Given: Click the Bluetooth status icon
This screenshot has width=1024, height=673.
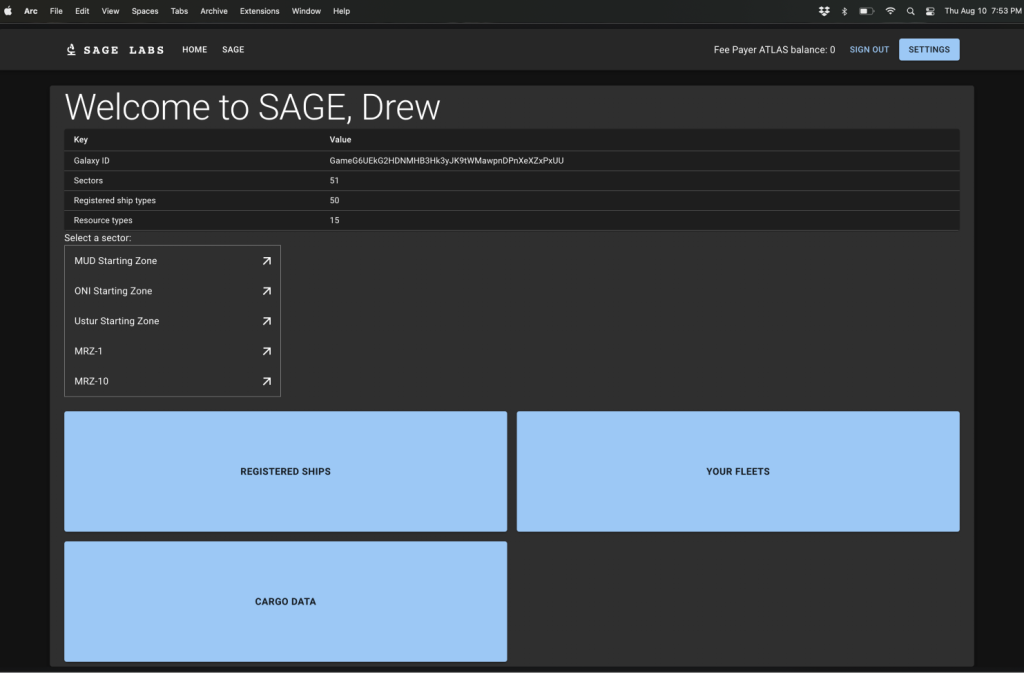Looking at the screenshot, I should coord(843,11).
